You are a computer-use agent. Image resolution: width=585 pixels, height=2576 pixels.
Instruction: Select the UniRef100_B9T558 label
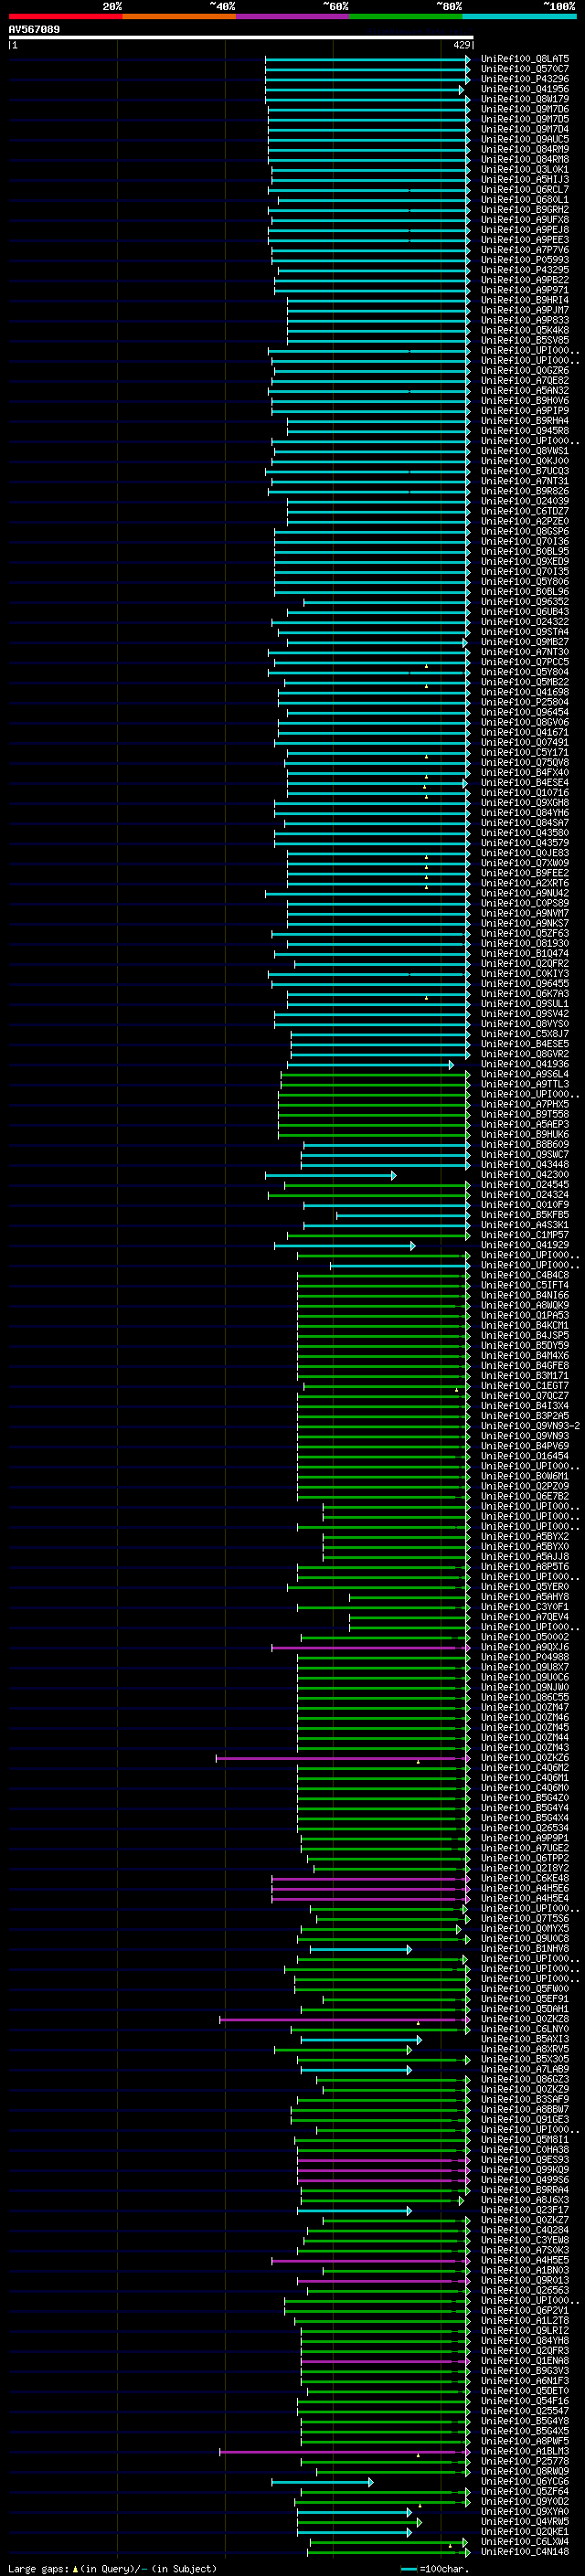click(x=525, y=1114)
